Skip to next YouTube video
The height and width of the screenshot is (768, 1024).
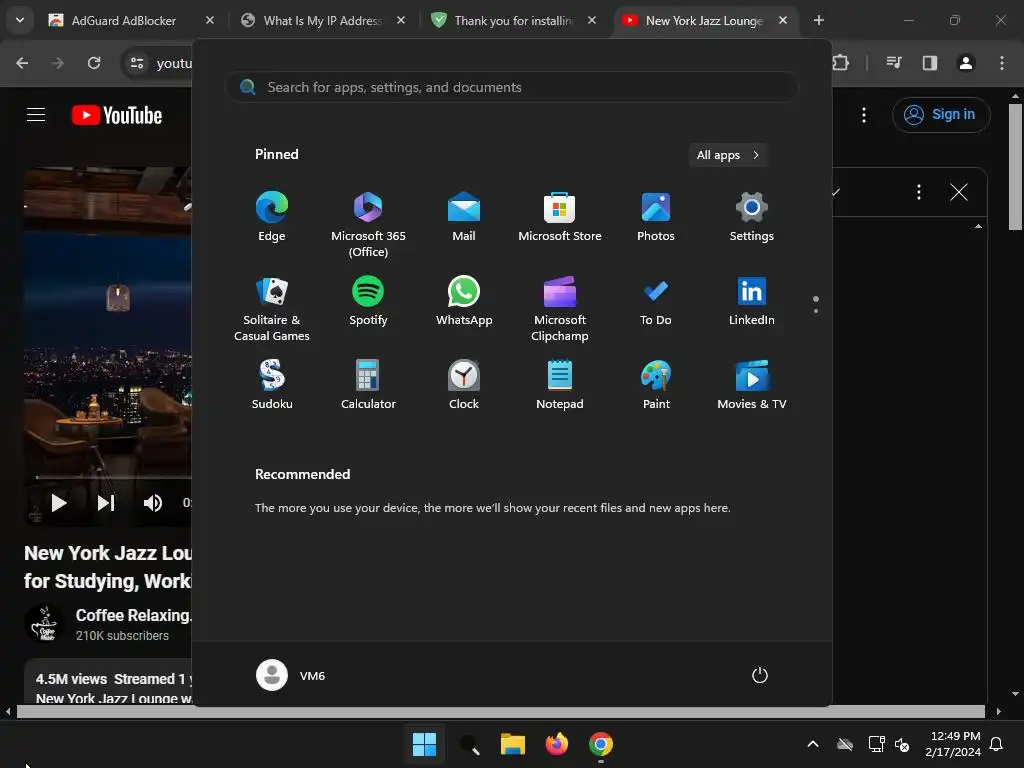coord(106,503)
